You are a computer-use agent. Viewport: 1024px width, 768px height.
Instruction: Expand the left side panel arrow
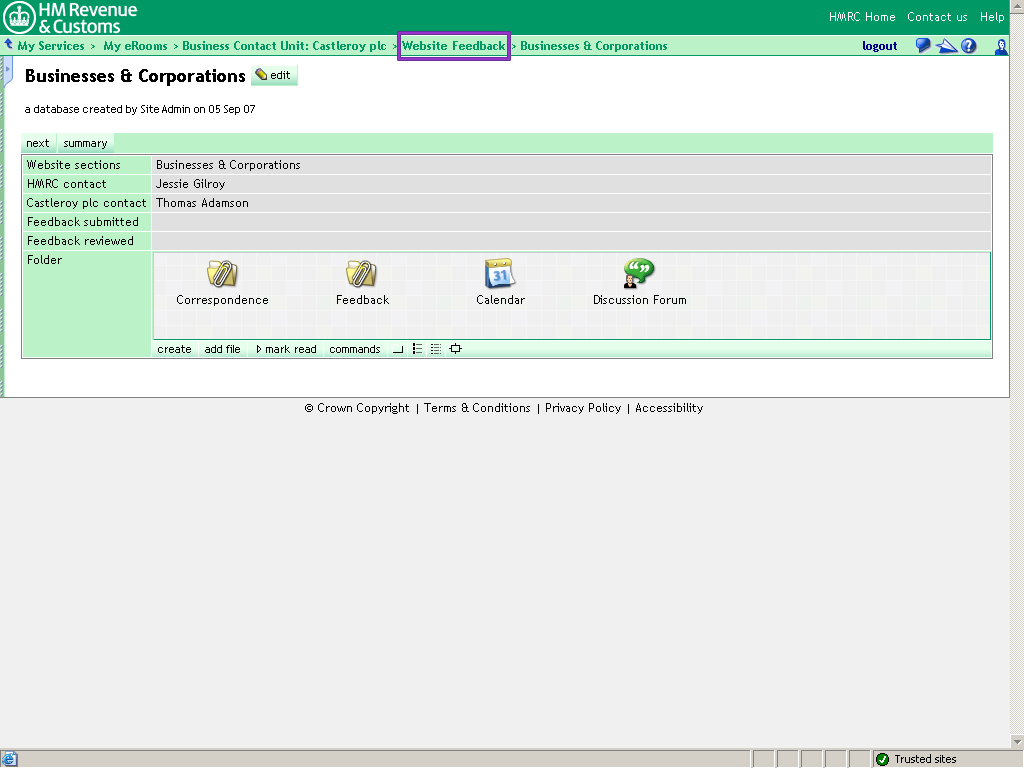(x=8, y=70)
